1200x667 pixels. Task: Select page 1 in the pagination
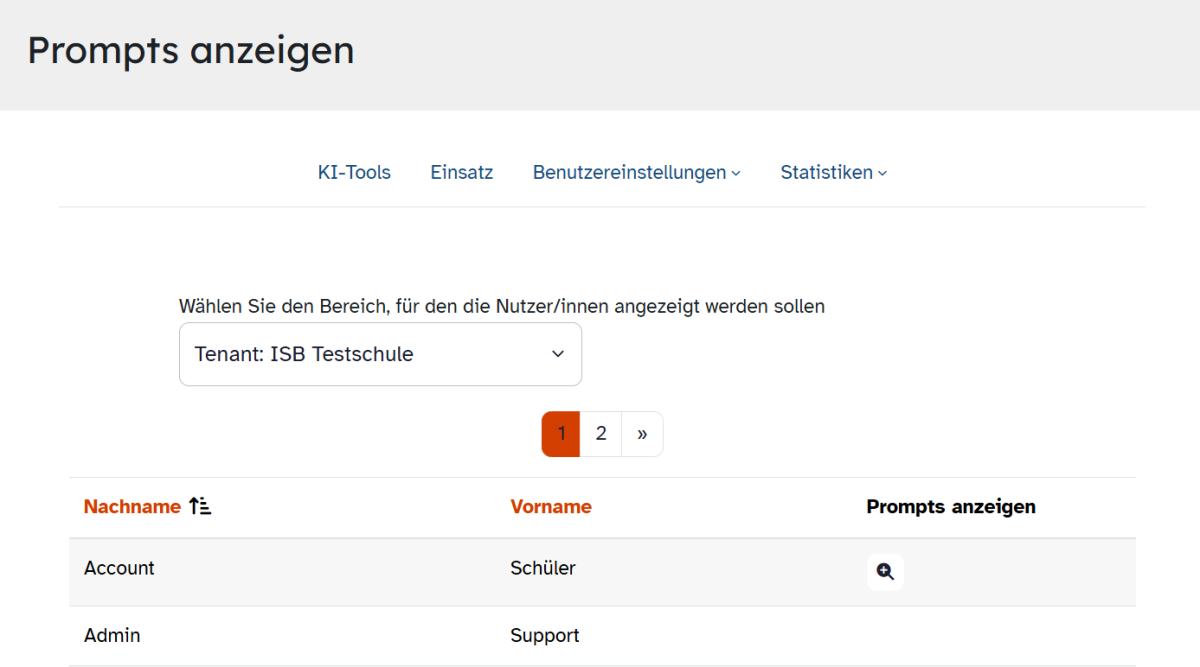point(561,434)
